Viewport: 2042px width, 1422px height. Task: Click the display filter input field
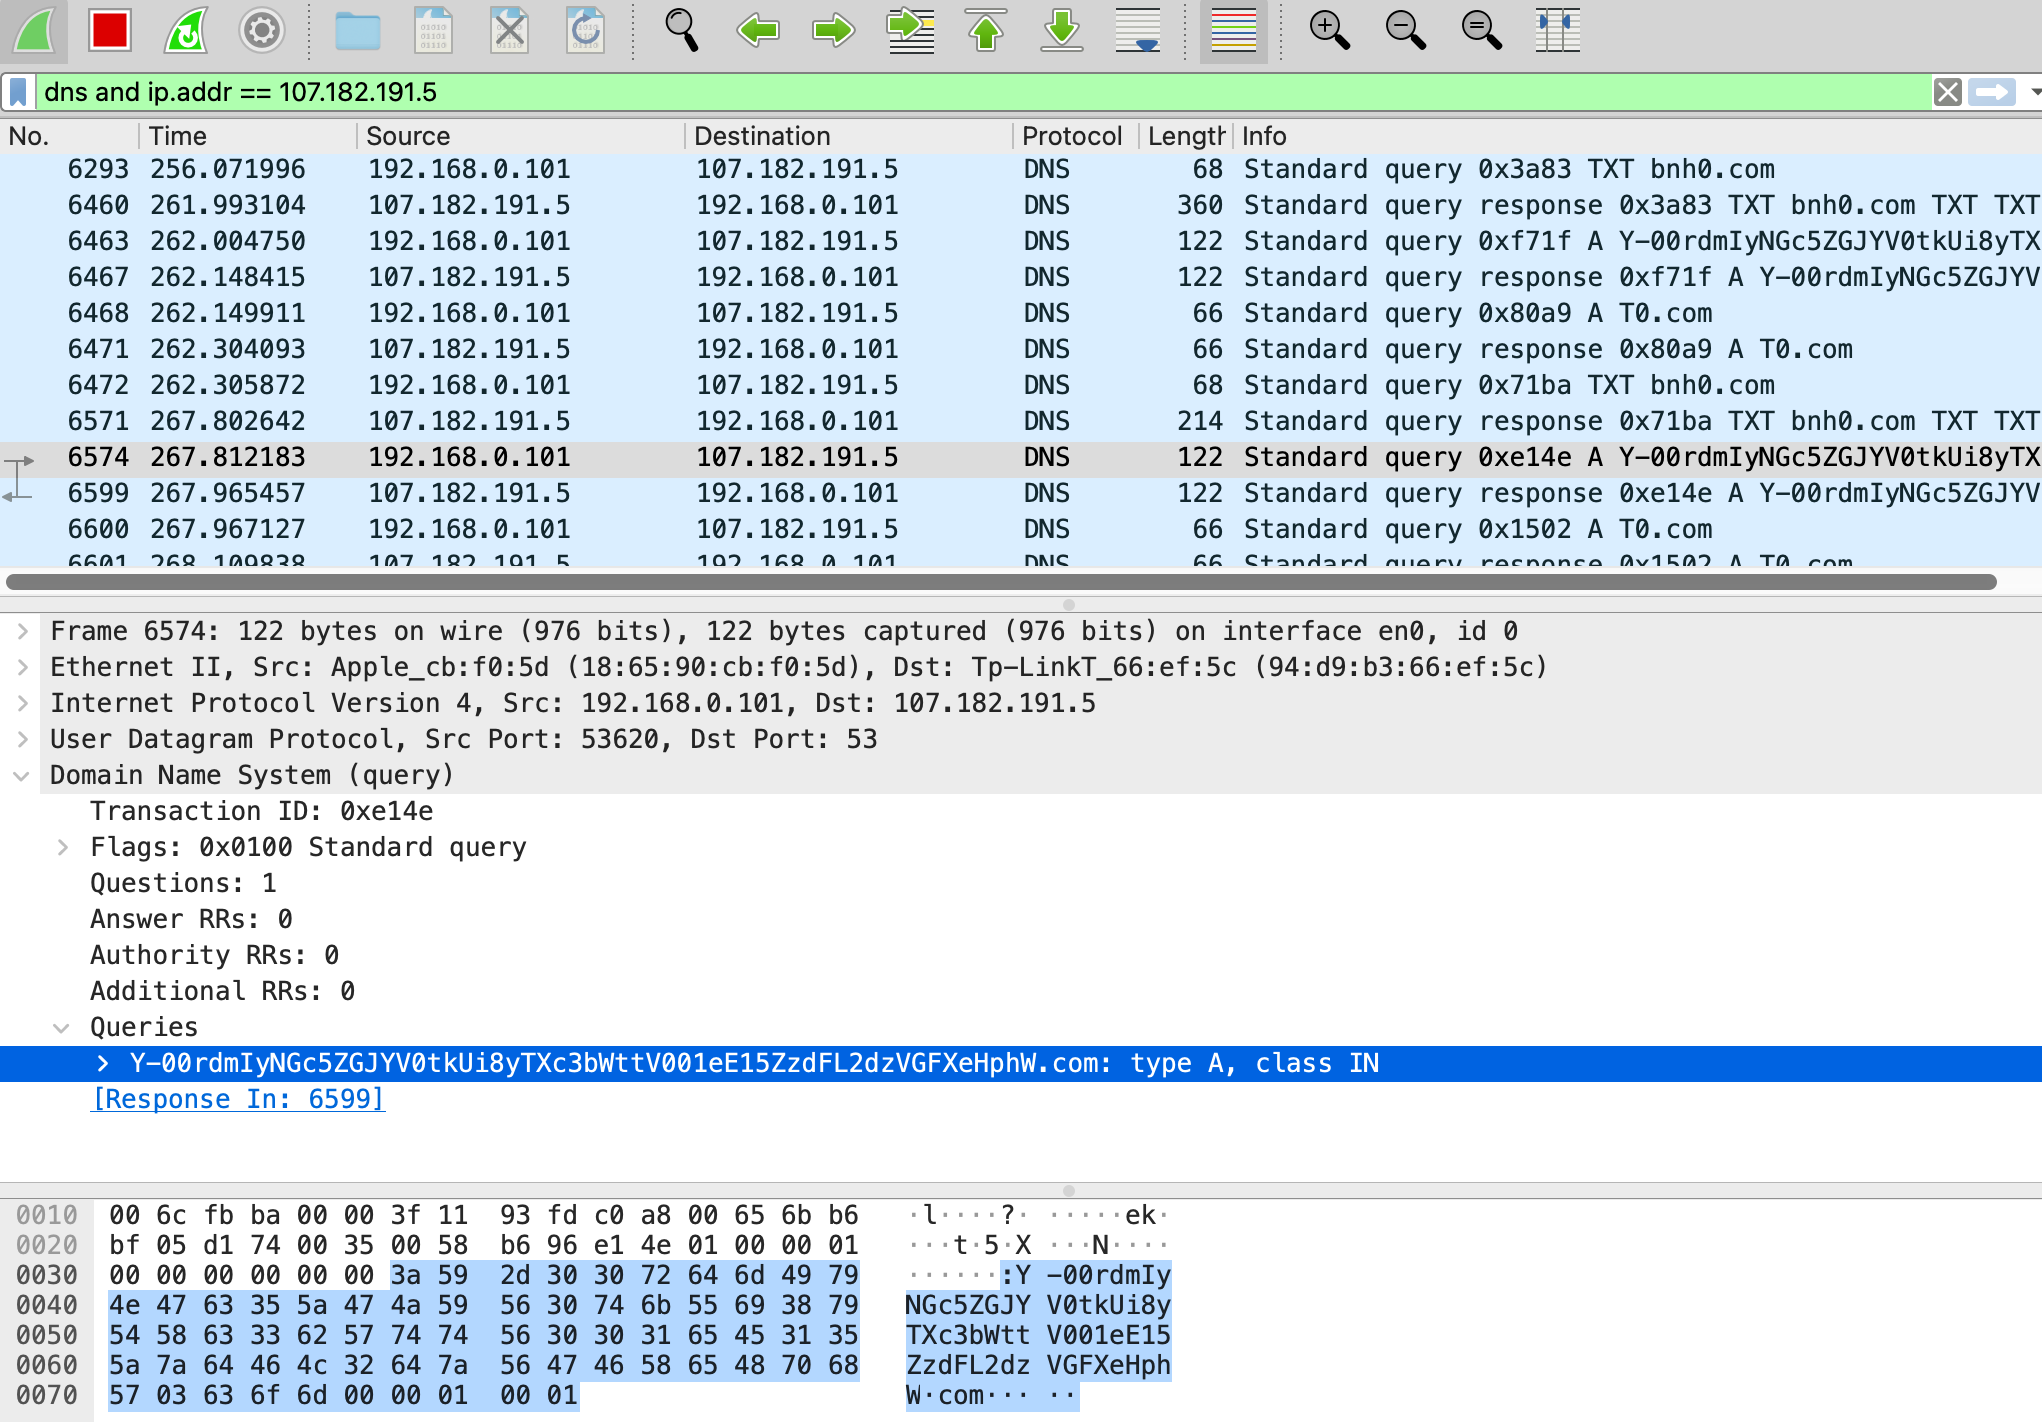click(x=984, y=92)
